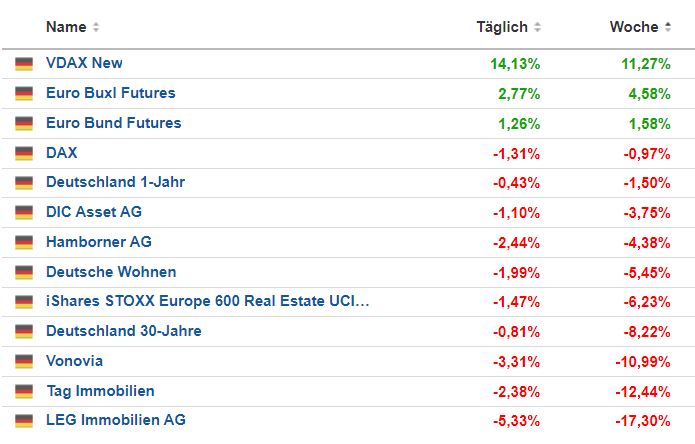
Task: Open the Deutschland 1-Jahr link
Action: coord(115,182)
